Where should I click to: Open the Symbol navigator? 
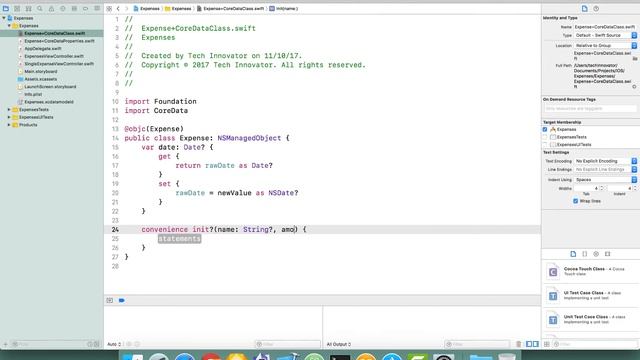click(x=29, y=8)
